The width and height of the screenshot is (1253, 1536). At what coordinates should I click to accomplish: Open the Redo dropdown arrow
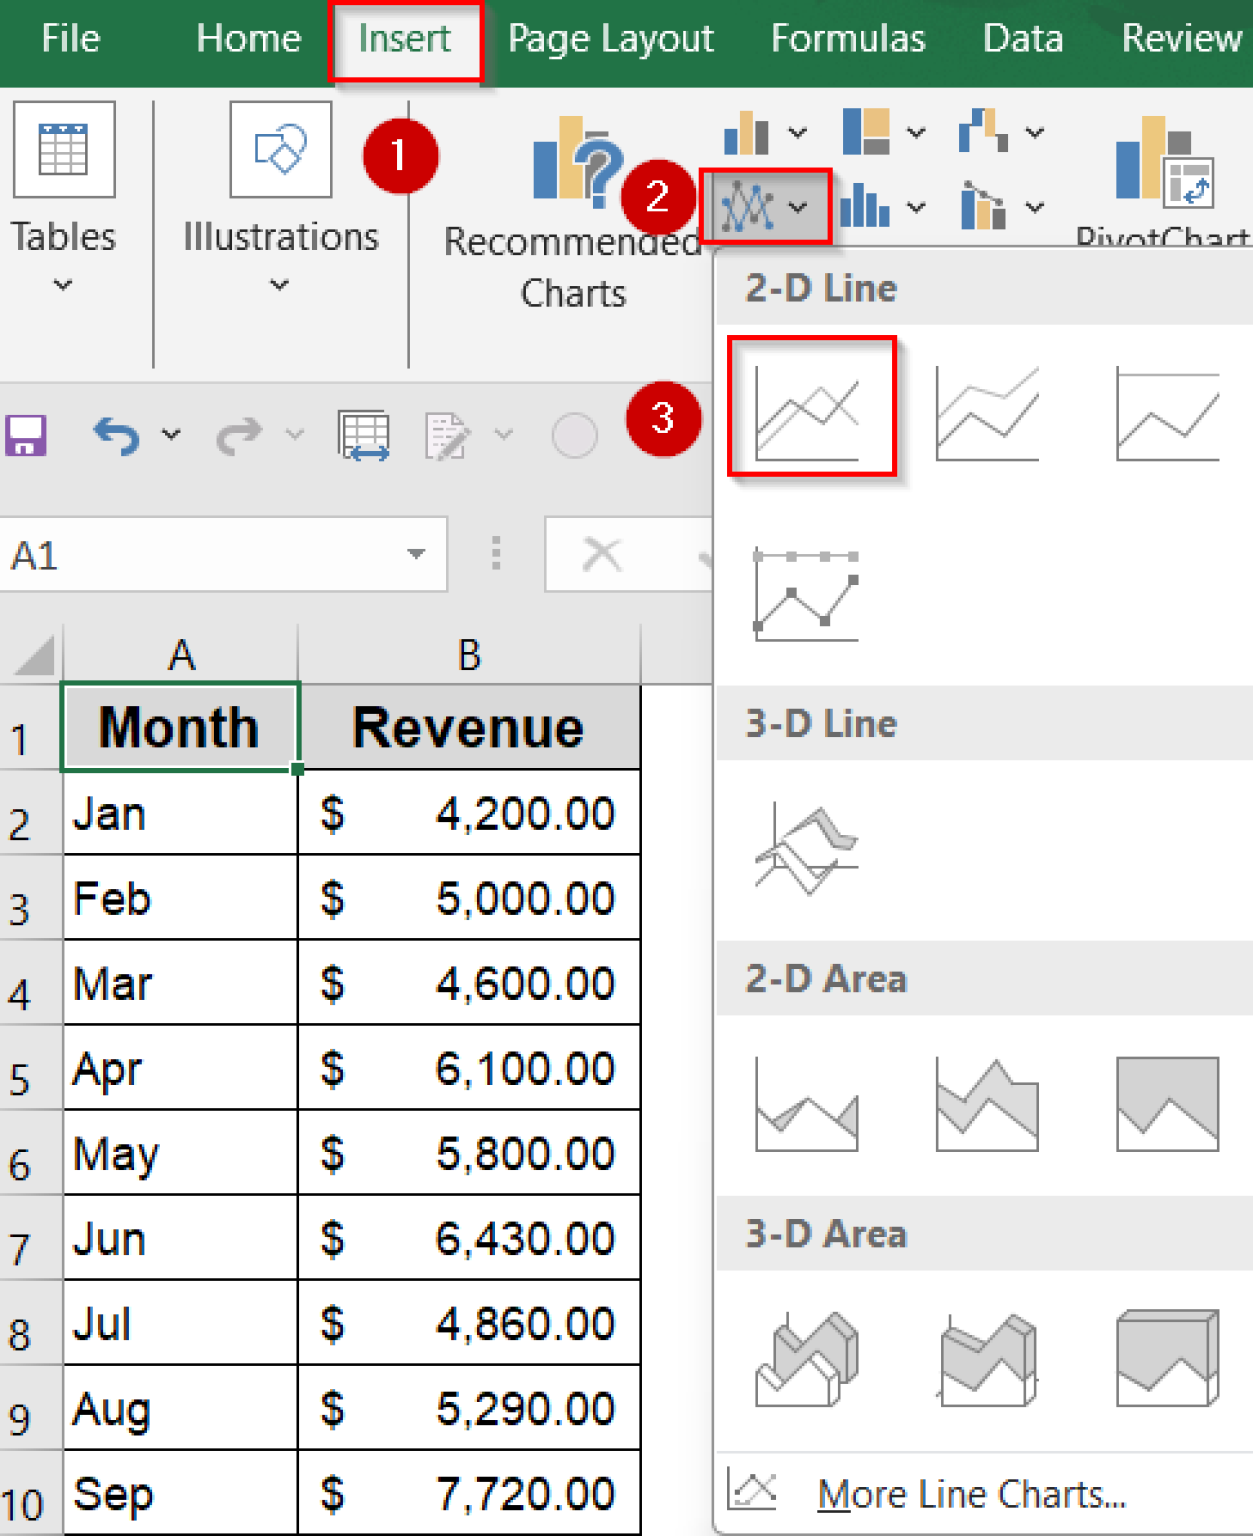293,435
